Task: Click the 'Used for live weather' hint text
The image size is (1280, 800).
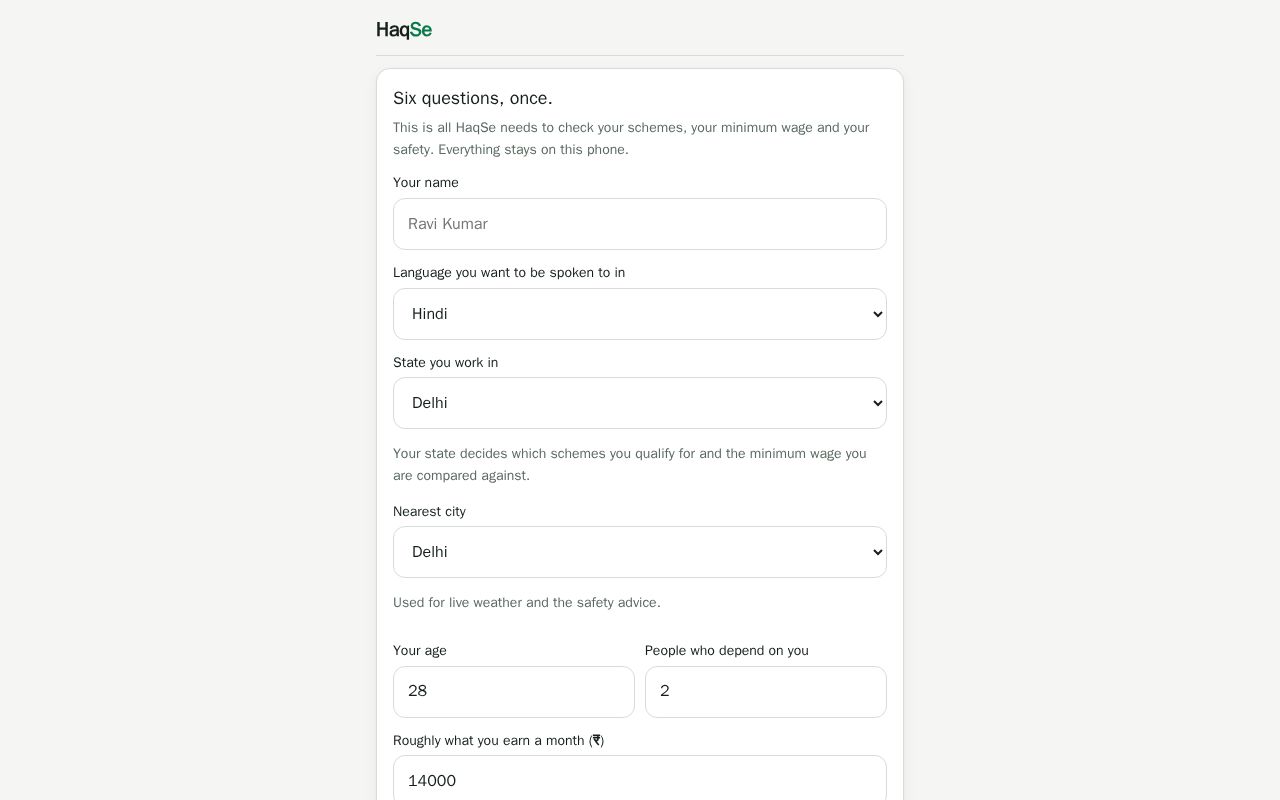Action: pyautogui.click(x=527, y=603)
